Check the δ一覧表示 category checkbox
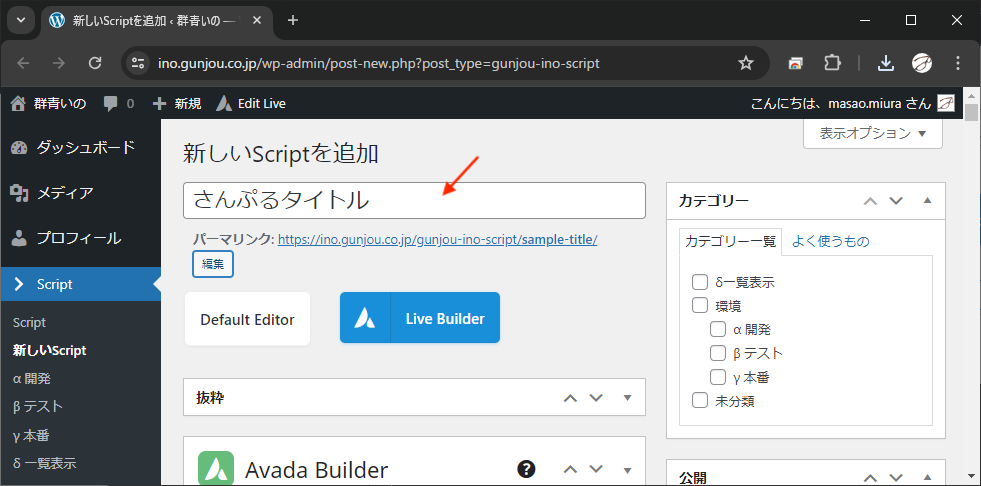Image resolution: width=981 pixels, height=486 pixels. pos(700,283)
